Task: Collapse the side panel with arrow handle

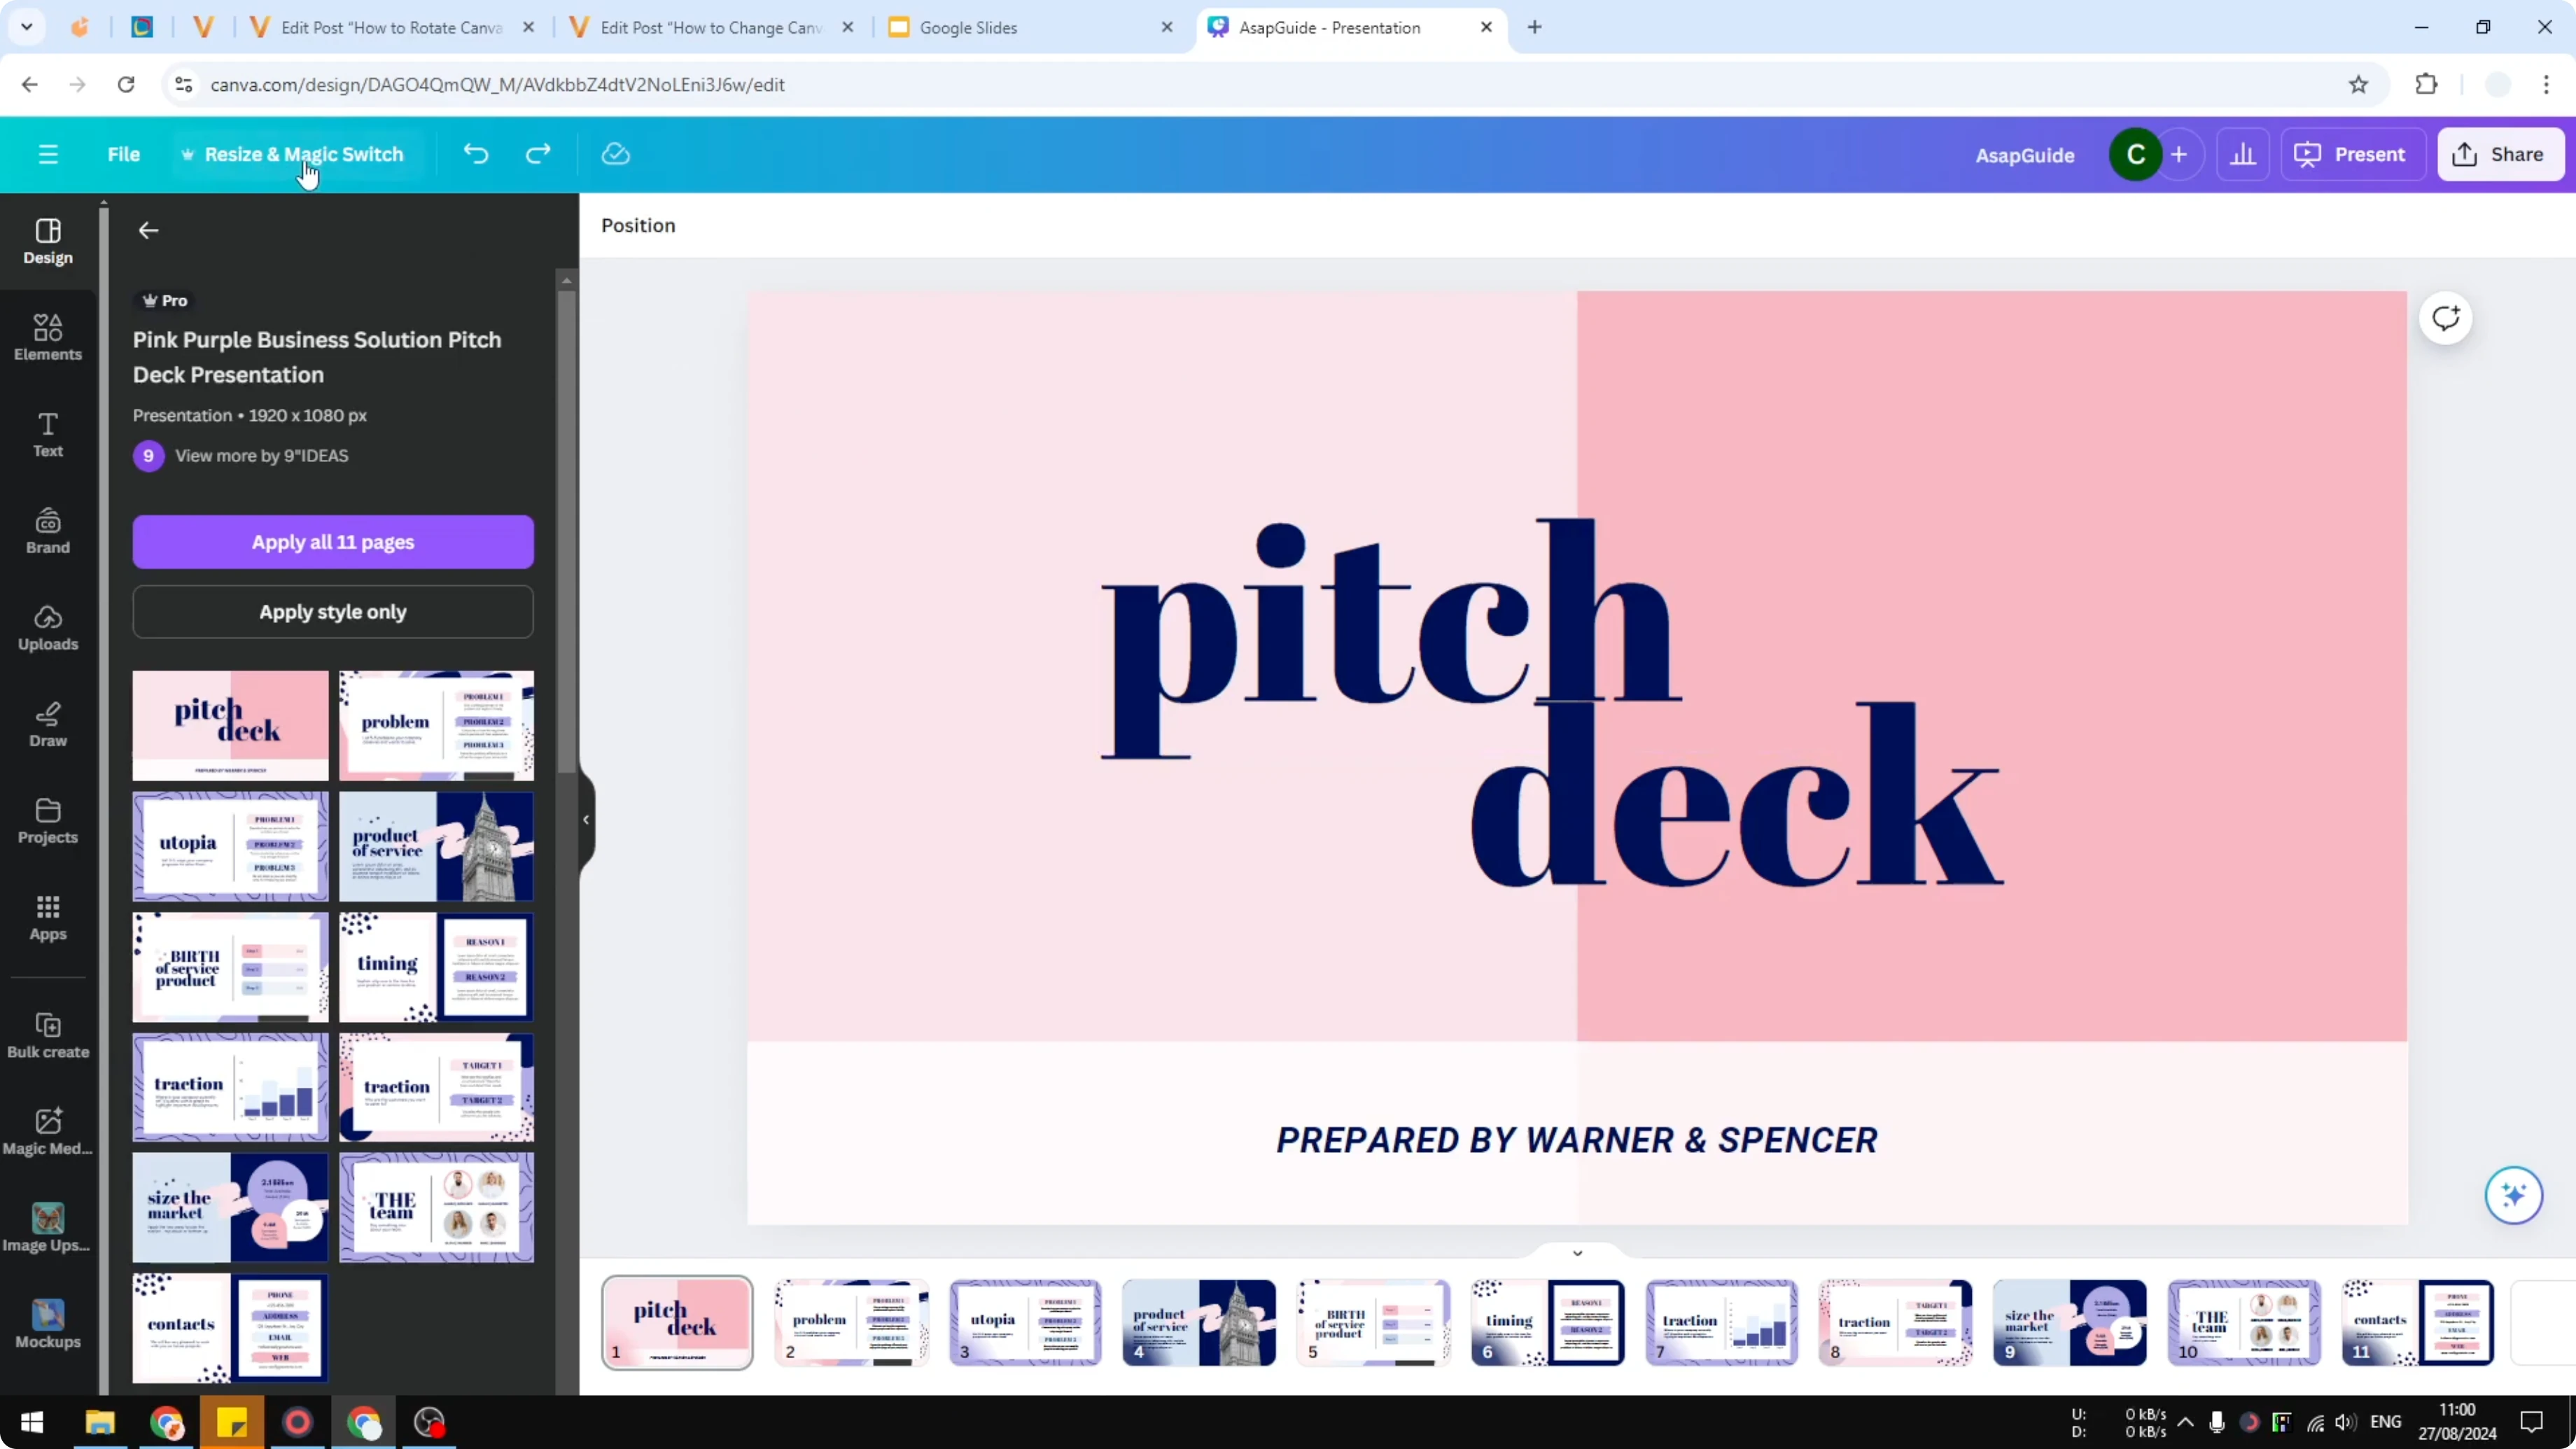Action: [x=586, y=819]
